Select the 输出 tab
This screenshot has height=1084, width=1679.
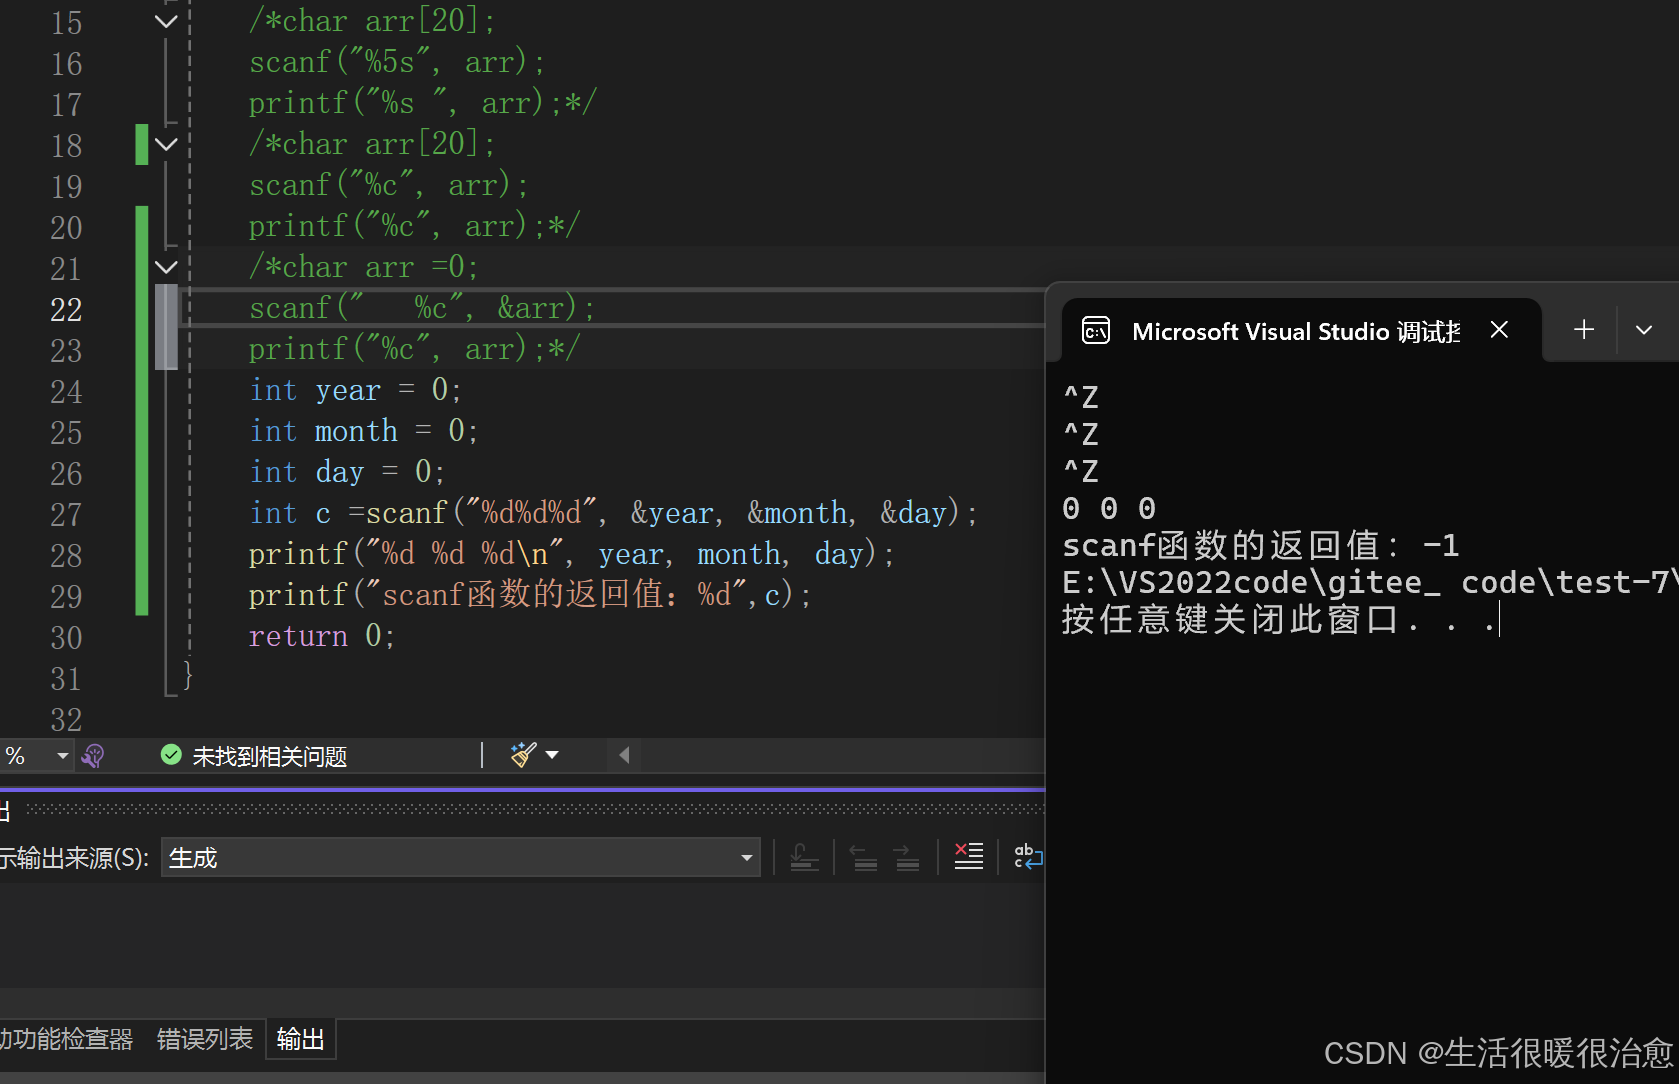[300, 1039]
